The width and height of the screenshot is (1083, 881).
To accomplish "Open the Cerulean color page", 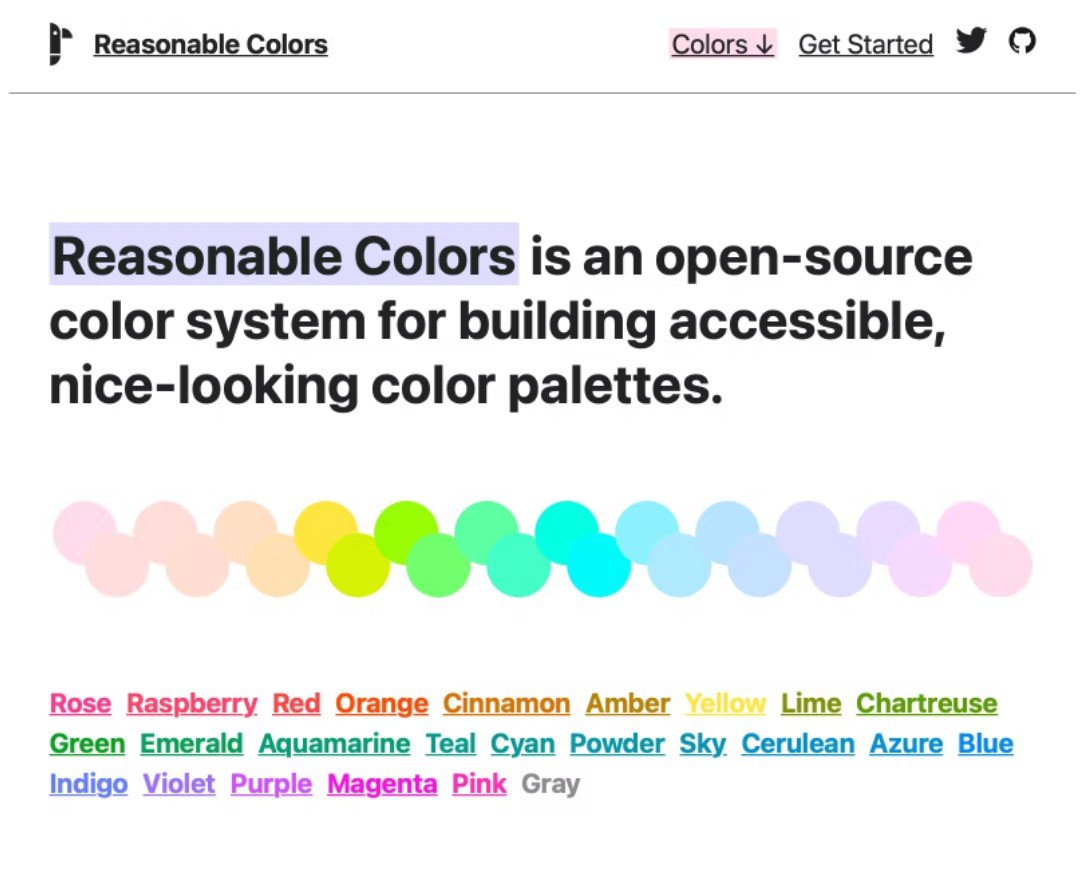I will [799, 743].
